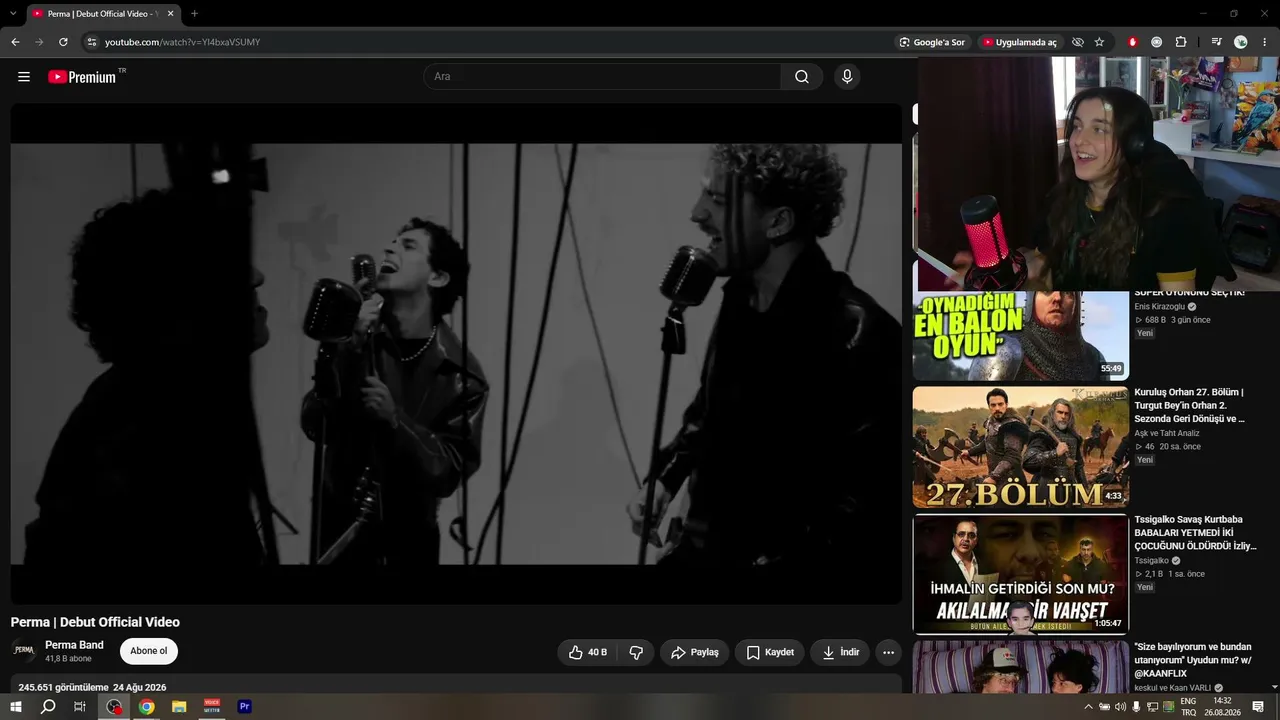Dislike the Perma Debut video
The image size is (1280, 720).
636,652
